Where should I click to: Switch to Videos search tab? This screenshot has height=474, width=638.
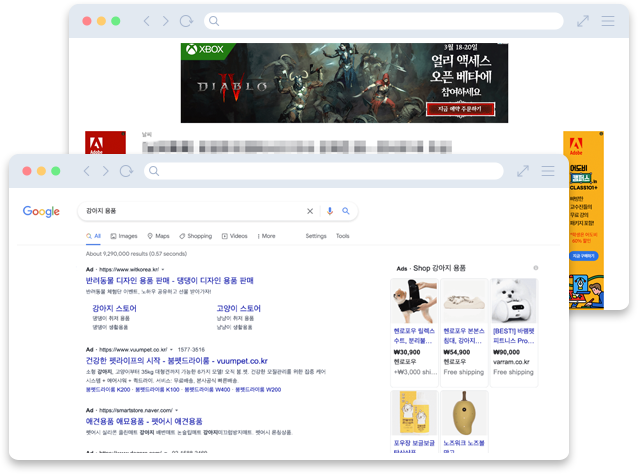(x=234, y=236)
